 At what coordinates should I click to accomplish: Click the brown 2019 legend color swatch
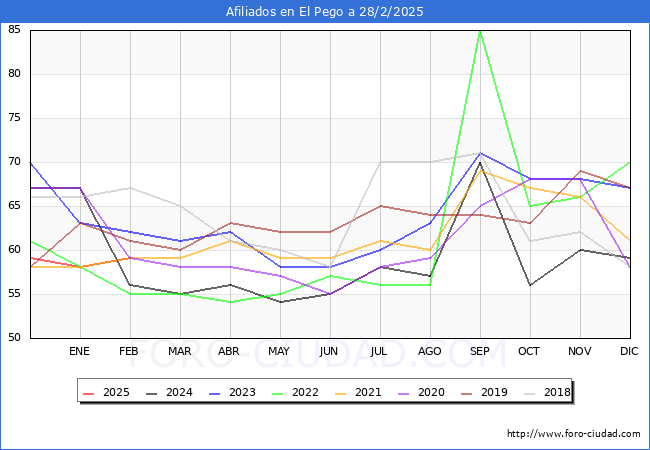467,393
